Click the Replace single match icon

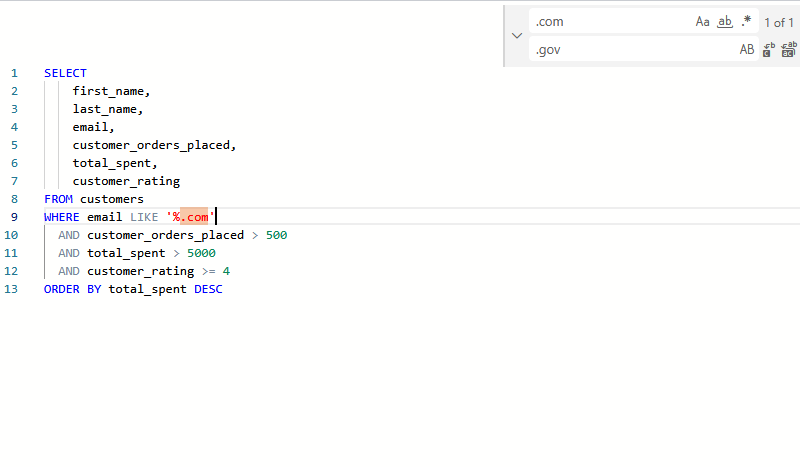769,50
